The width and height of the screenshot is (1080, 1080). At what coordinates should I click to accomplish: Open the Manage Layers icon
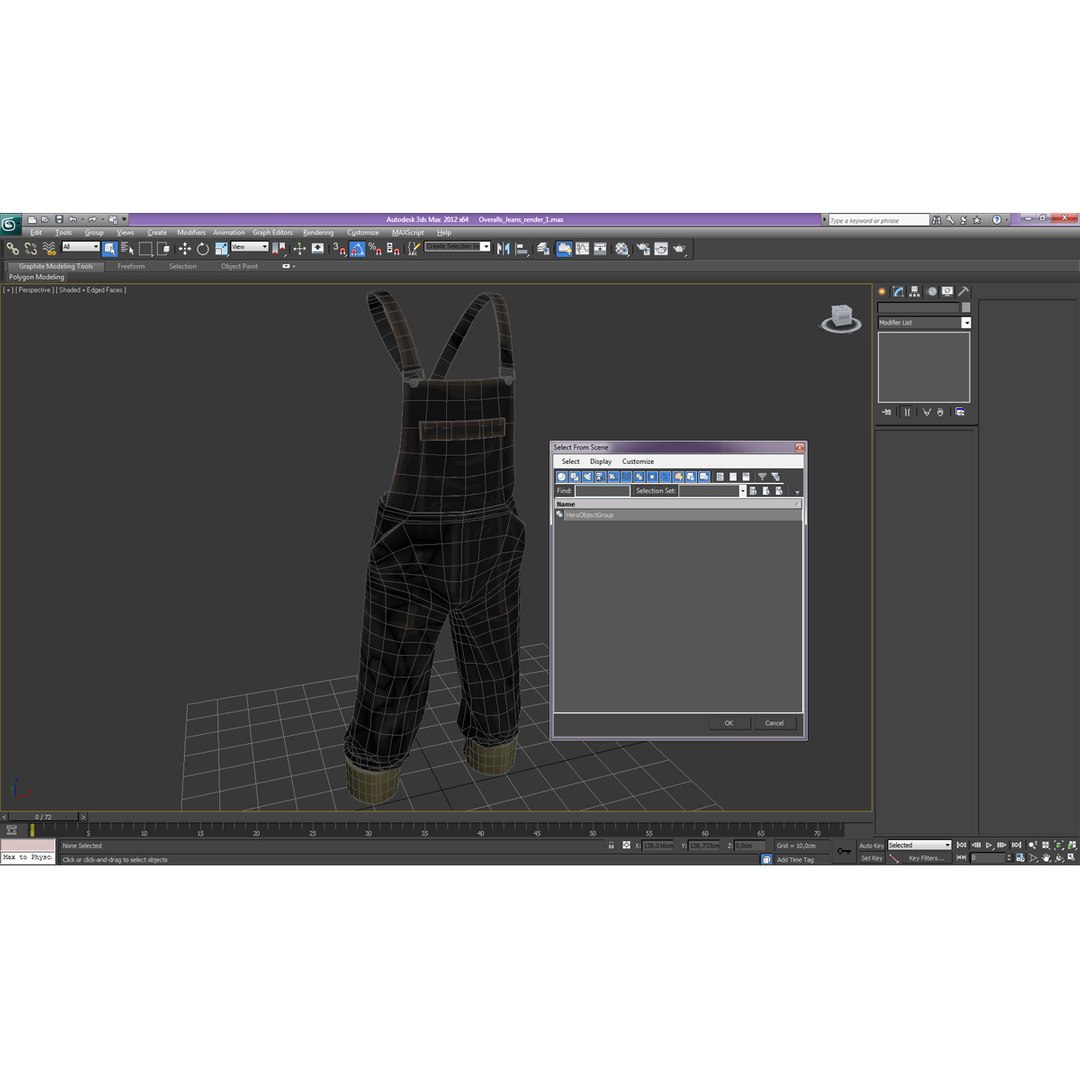click(544, 249)
